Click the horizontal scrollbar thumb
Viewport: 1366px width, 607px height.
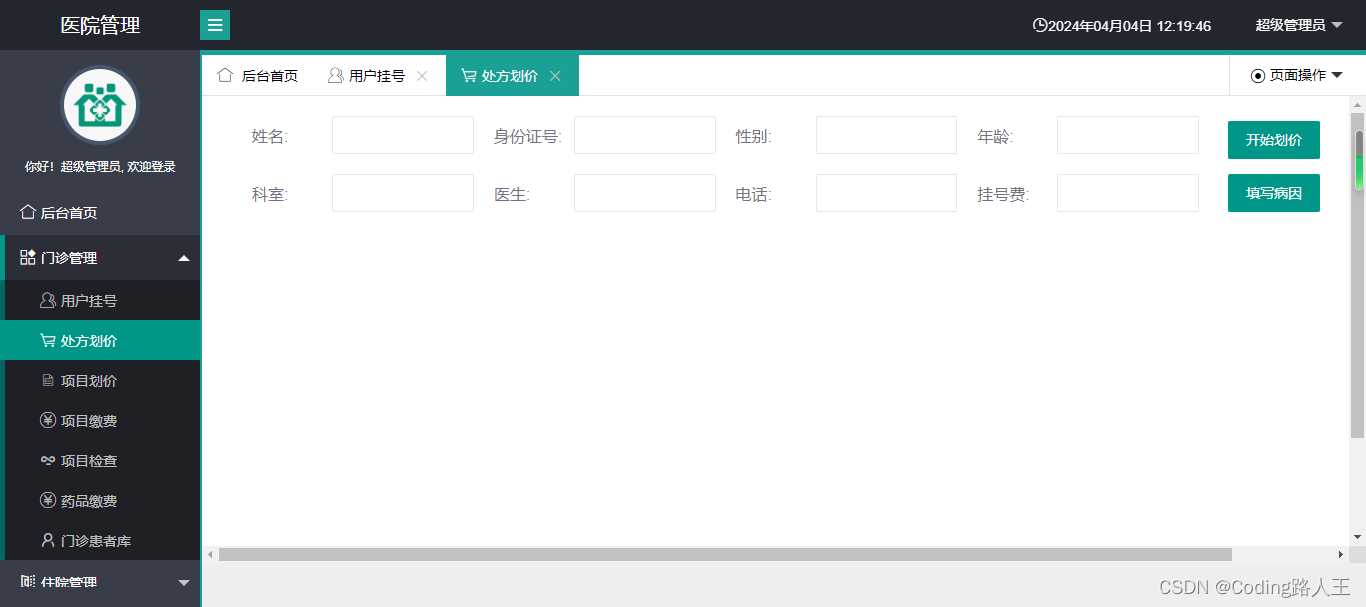(725, 554)
